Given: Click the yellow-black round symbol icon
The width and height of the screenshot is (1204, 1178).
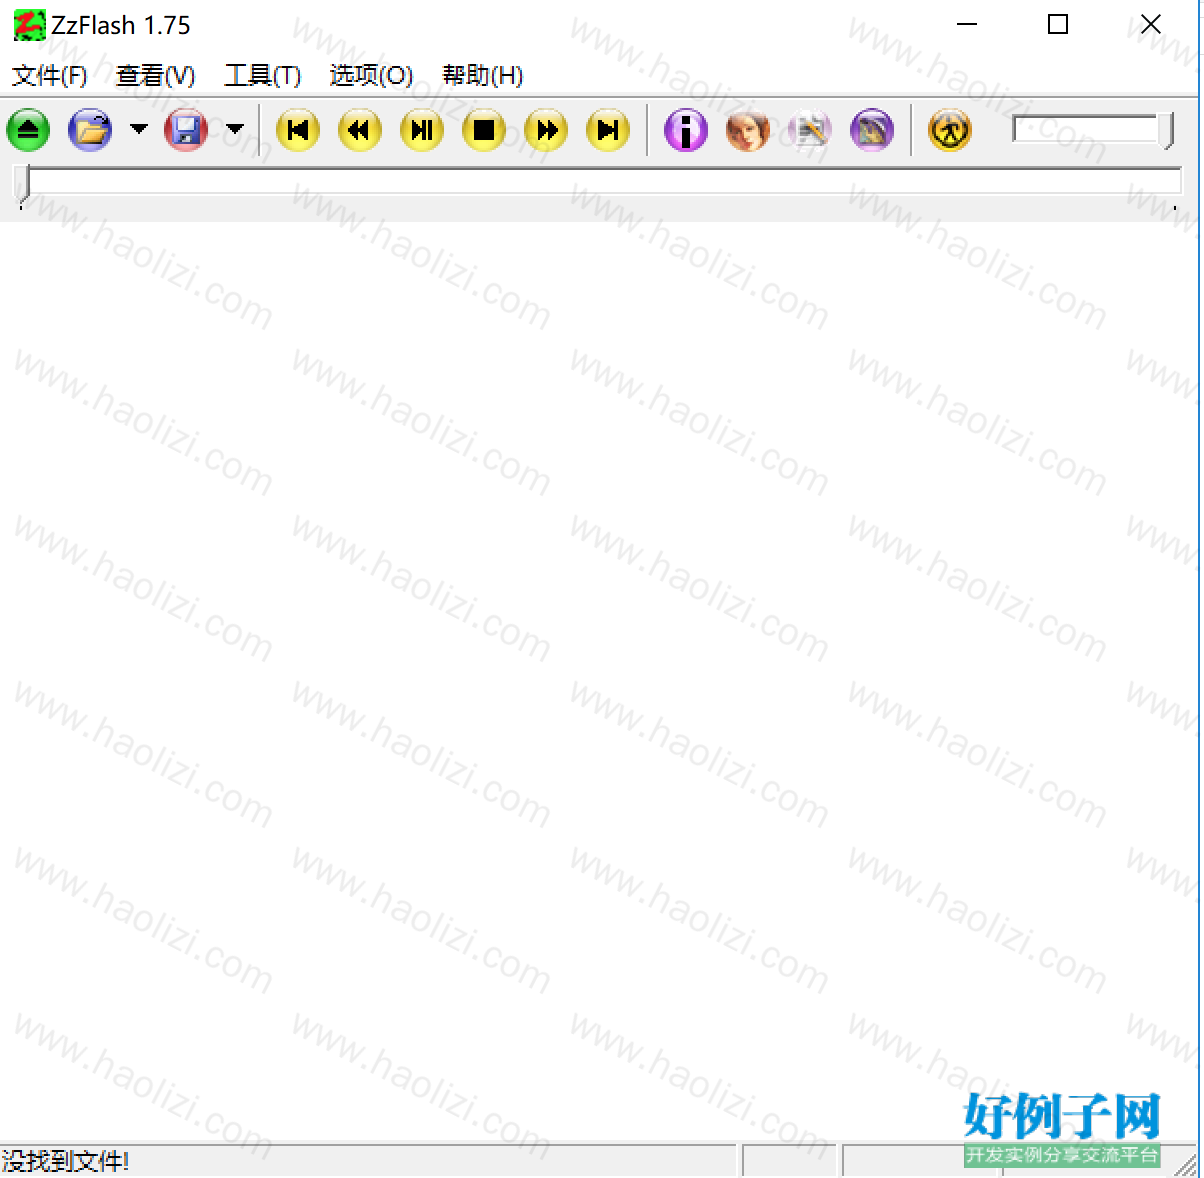Looking at the screenshot, I should click(x=950, y=130).
